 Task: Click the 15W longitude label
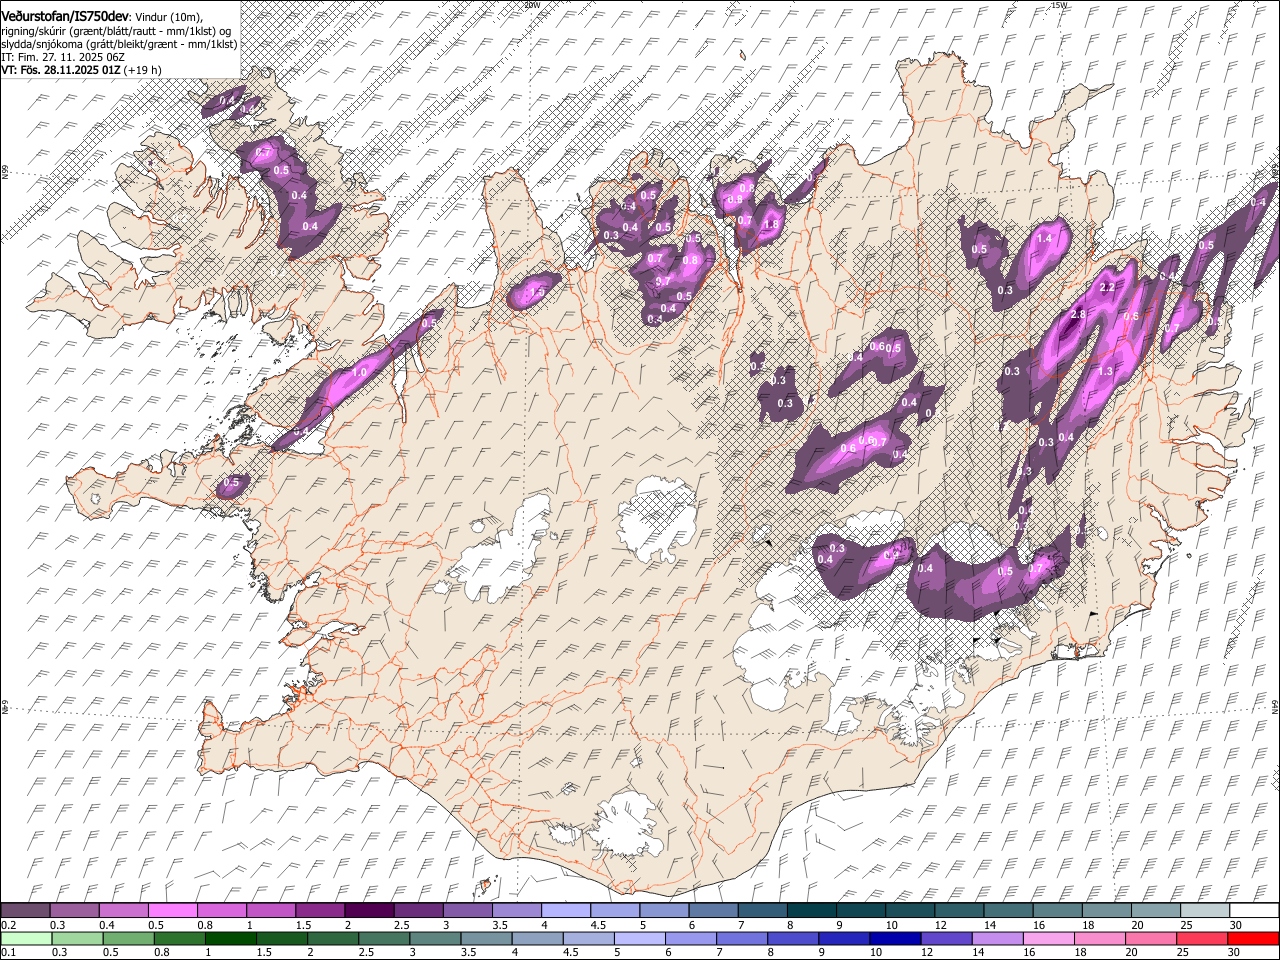[x=1059, y=5]
